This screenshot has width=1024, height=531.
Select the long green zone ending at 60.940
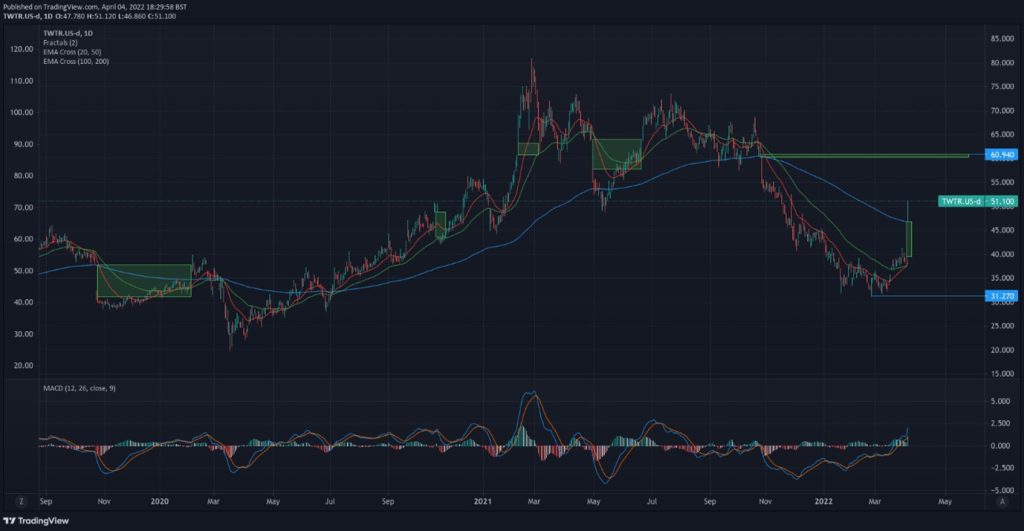pos(866,155)
